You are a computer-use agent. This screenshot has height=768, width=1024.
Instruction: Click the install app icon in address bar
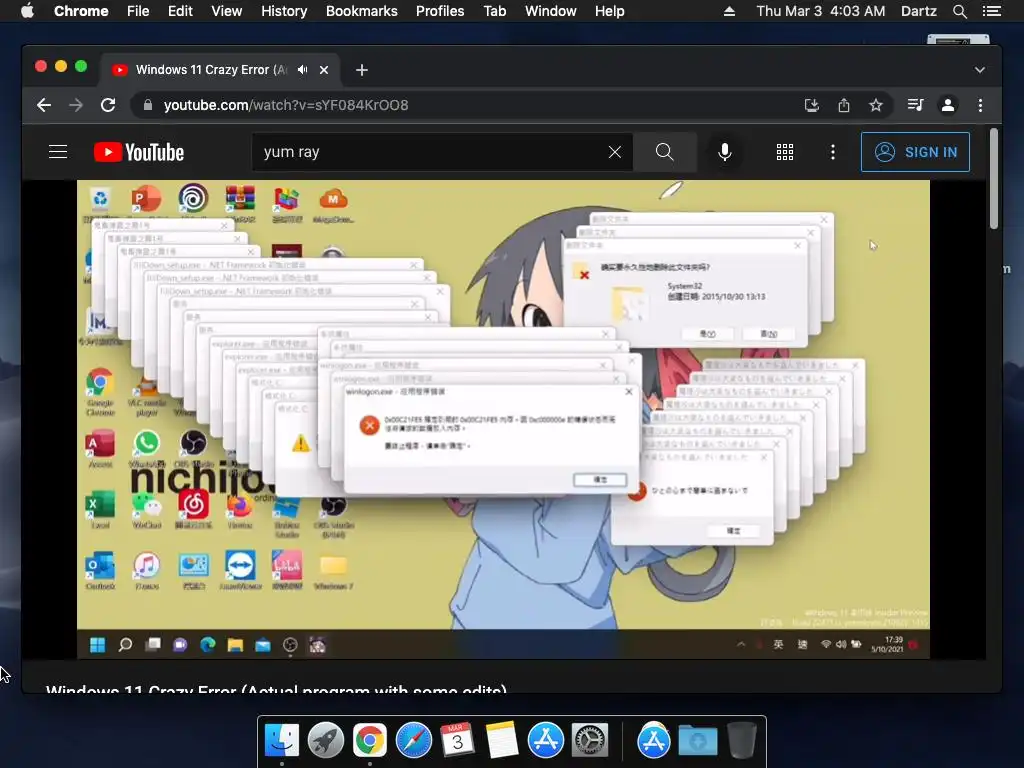tap(812, 105)
